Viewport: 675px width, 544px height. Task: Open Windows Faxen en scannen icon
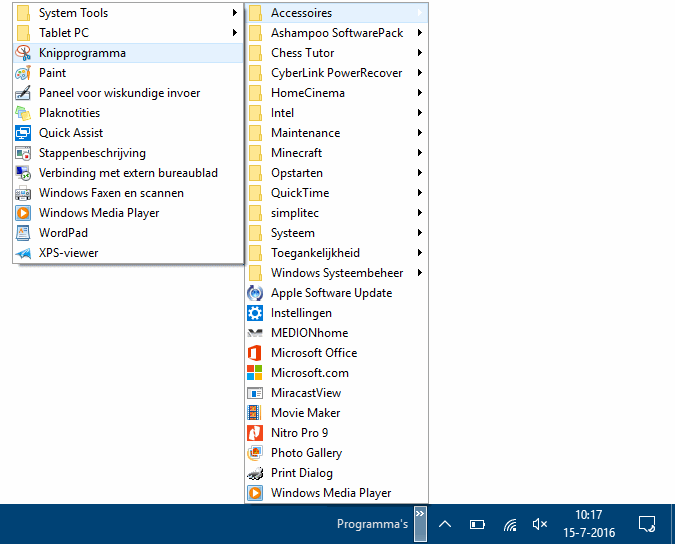pos(23,193)
